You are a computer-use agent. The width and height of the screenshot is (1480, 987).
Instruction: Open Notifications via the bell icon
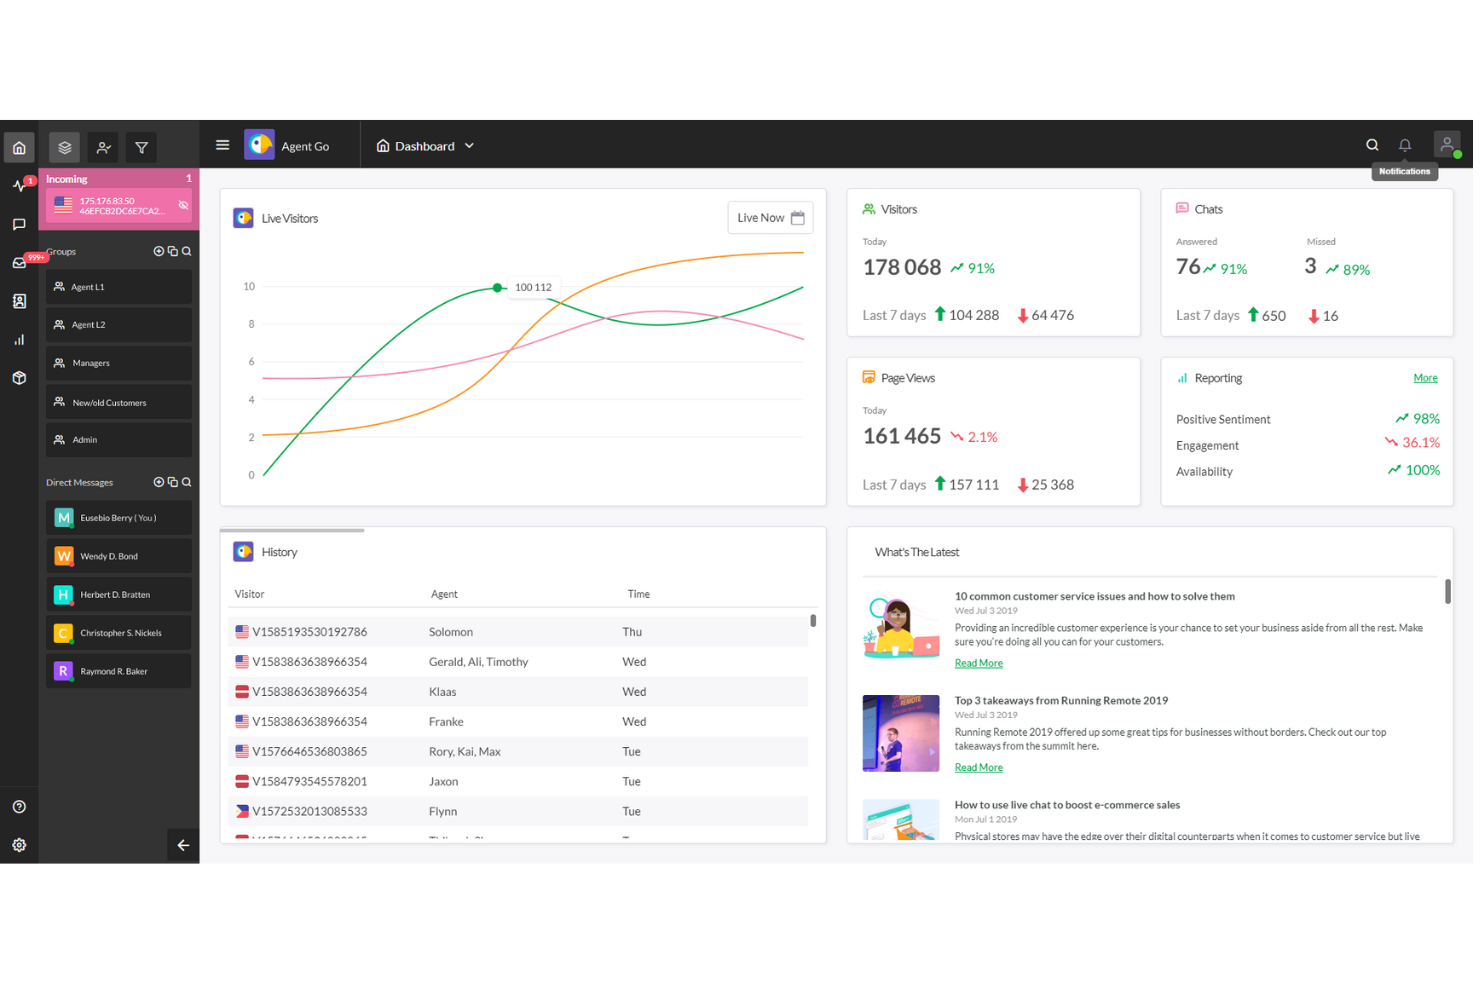click(x=1404, y=144)
